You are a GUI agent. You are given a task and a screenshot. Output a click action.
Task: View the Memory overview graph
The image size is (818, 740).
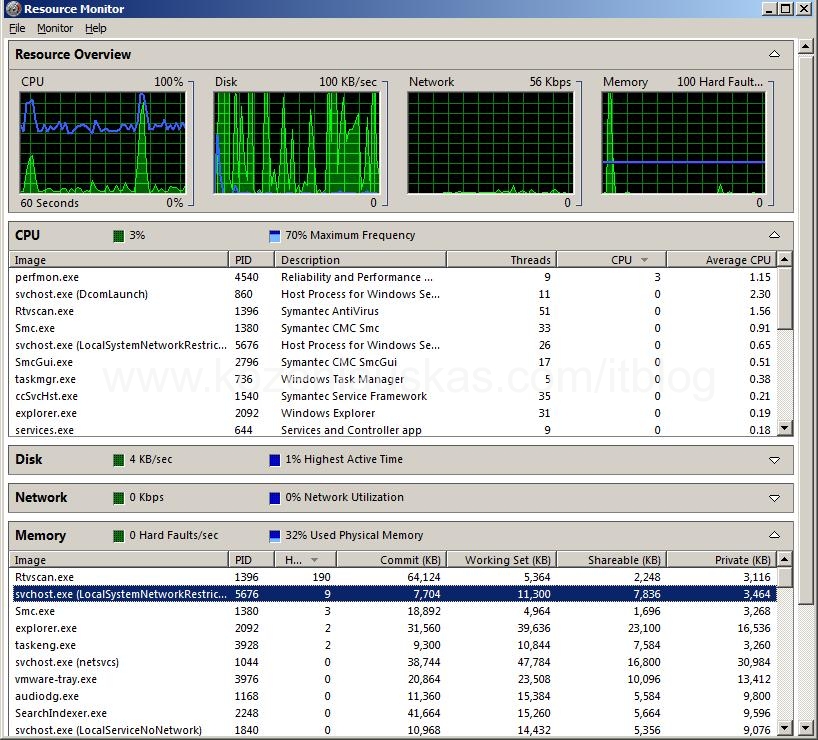pyautogui.click(x=684, y=142)
